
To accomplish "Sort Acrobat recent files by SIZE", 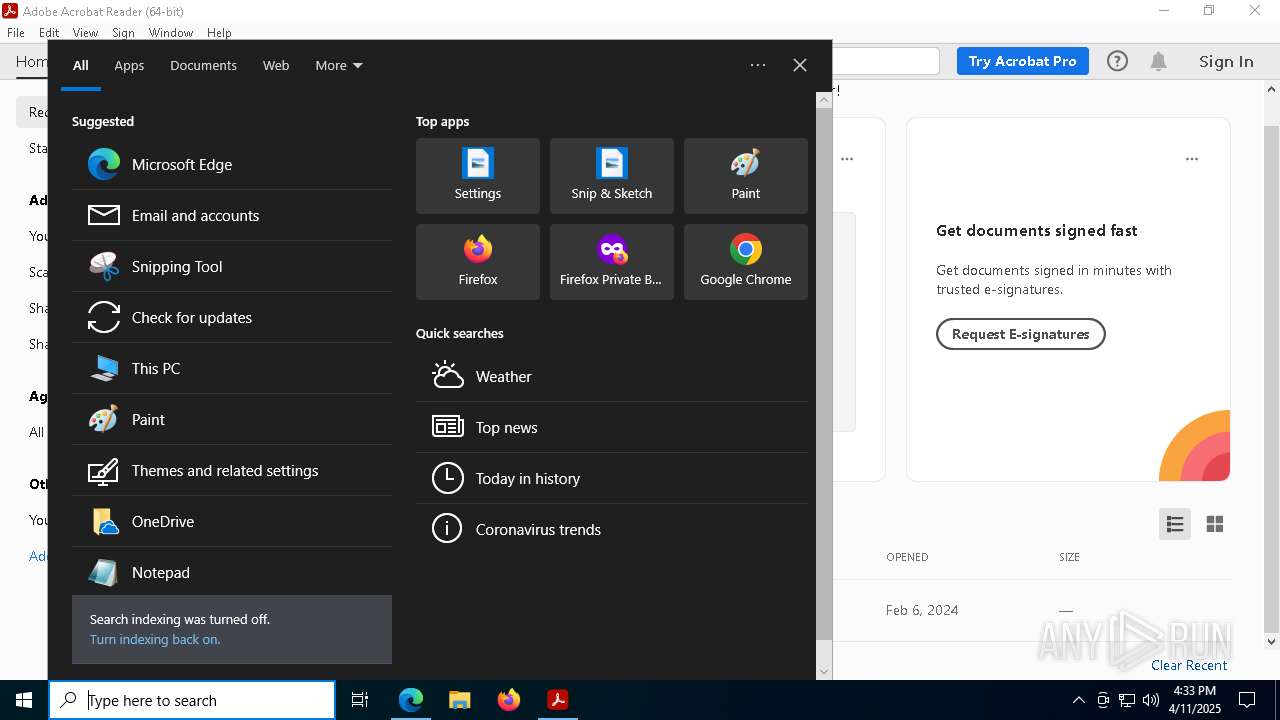I will [x=1069, y=557].
